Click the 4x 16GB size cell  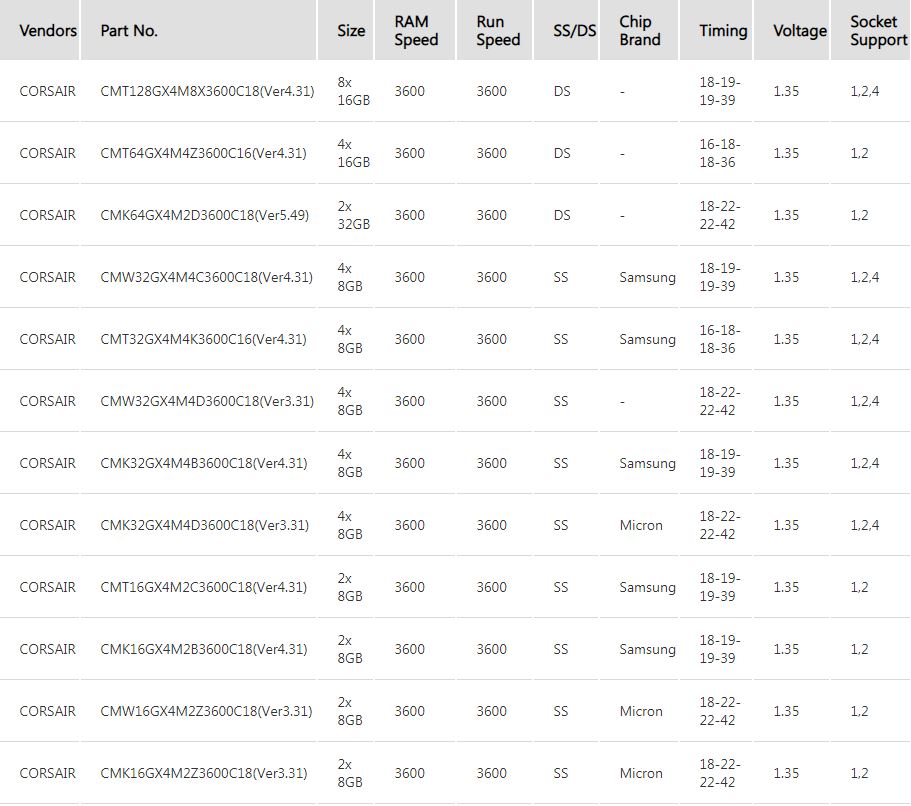353,153
